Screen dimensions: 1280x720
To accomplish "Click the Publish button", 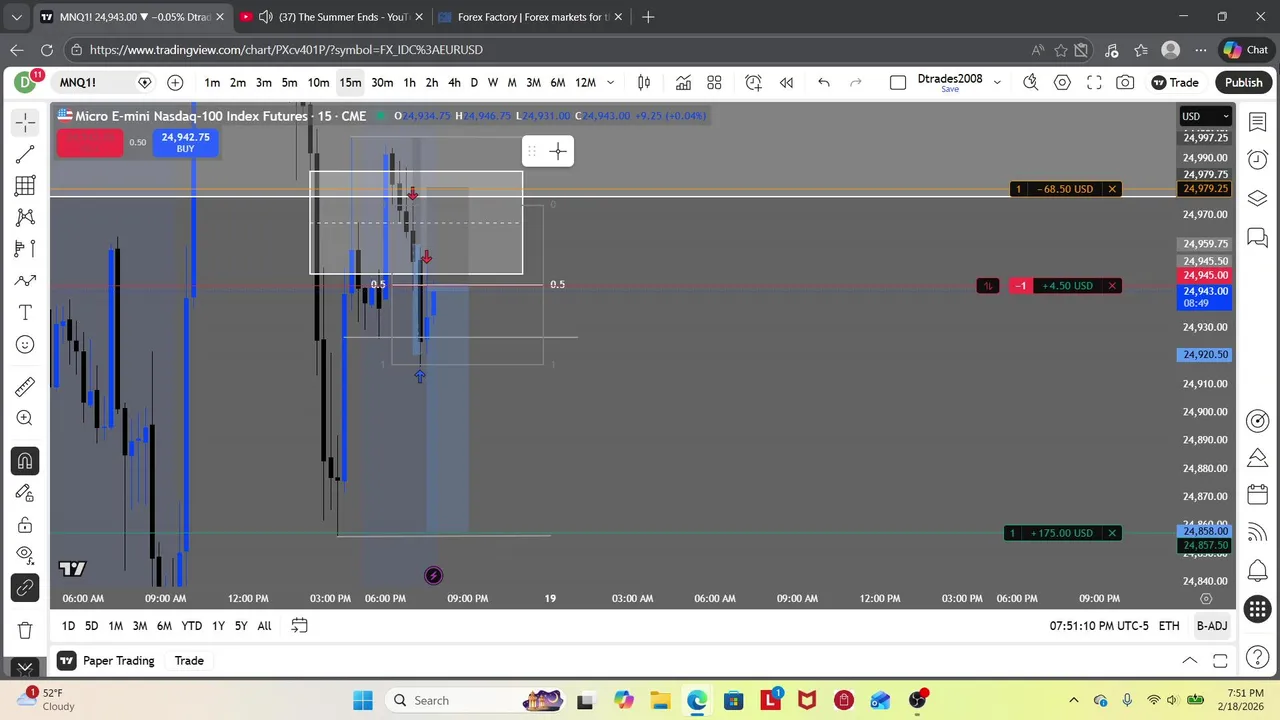I will pos(1243,82).
